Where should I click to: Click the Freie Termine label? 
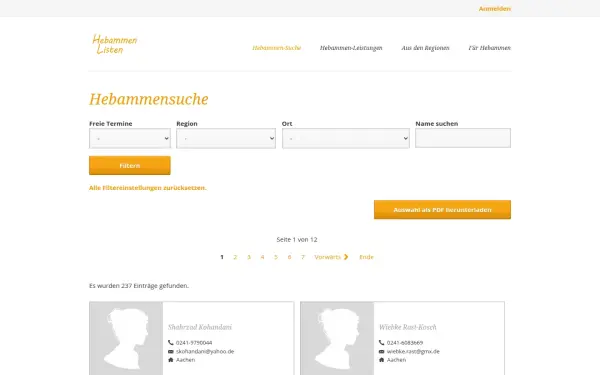click(111, 124)
